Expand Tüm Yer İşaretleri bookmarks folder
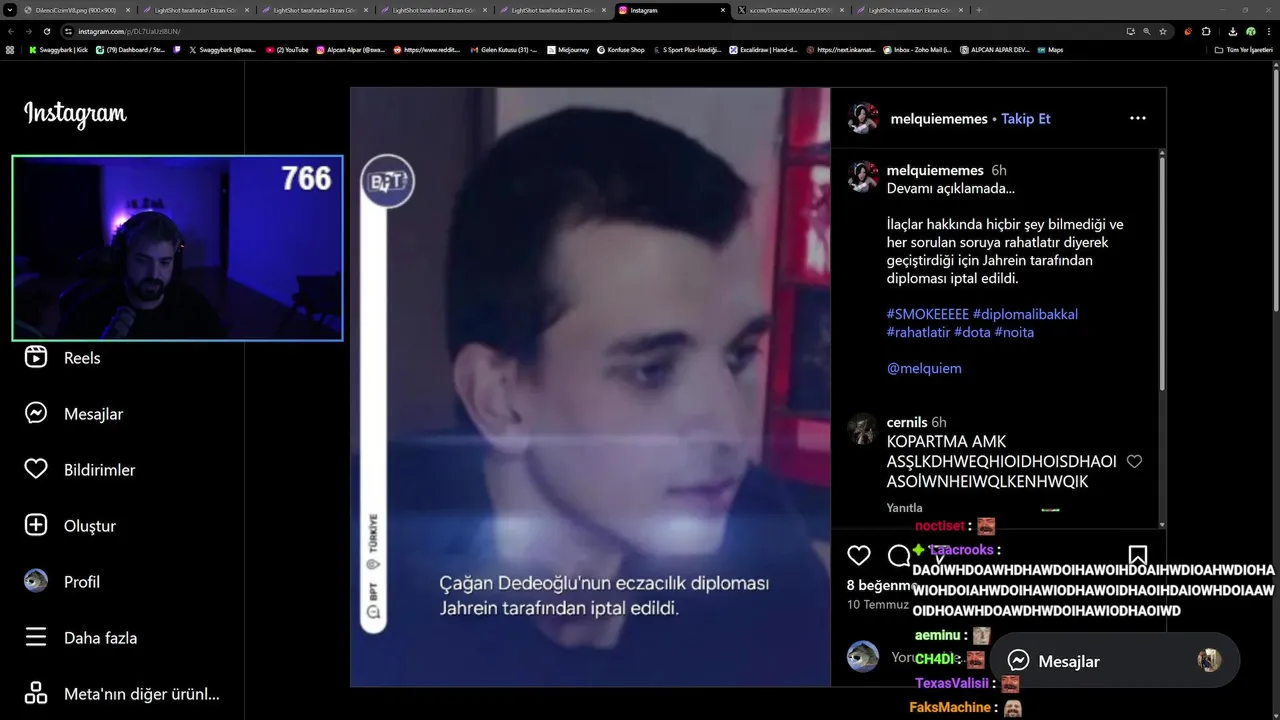This screenshot has width=1280, height=720. (x=1244, y=50)
